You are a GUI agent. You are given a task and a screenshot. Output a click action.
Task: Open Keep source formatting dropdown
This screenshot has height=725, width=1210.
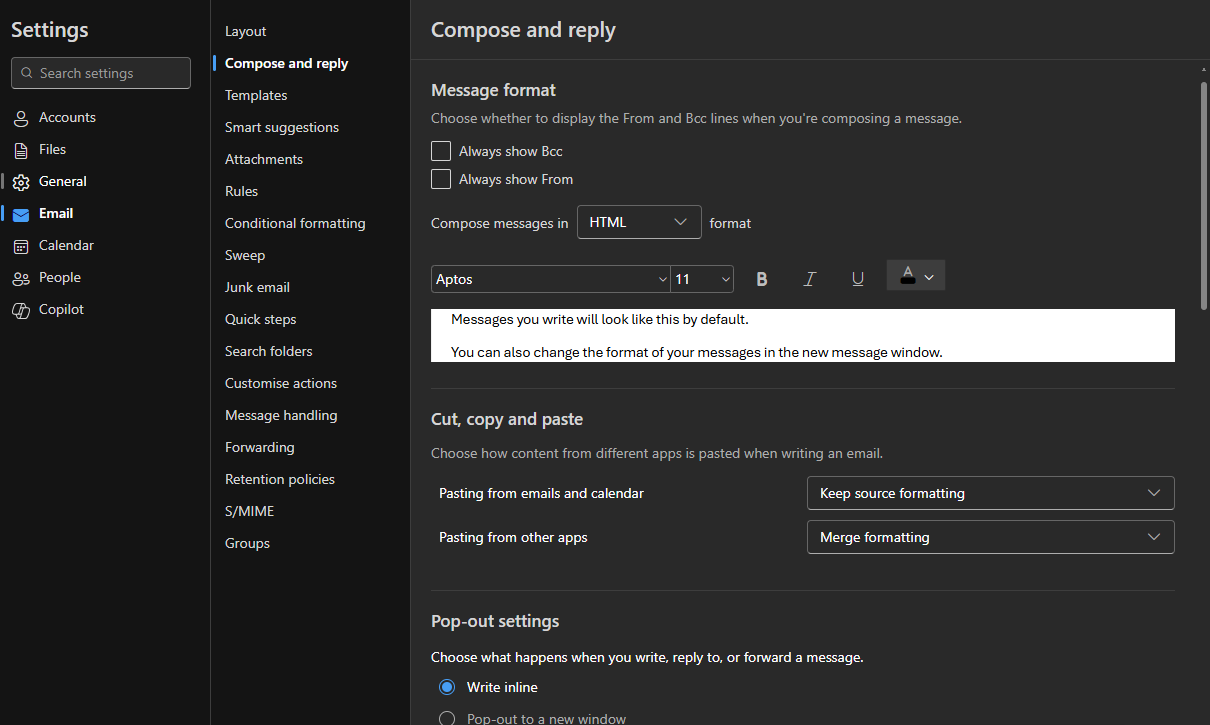pyautogui.click(x=991, y=493)
